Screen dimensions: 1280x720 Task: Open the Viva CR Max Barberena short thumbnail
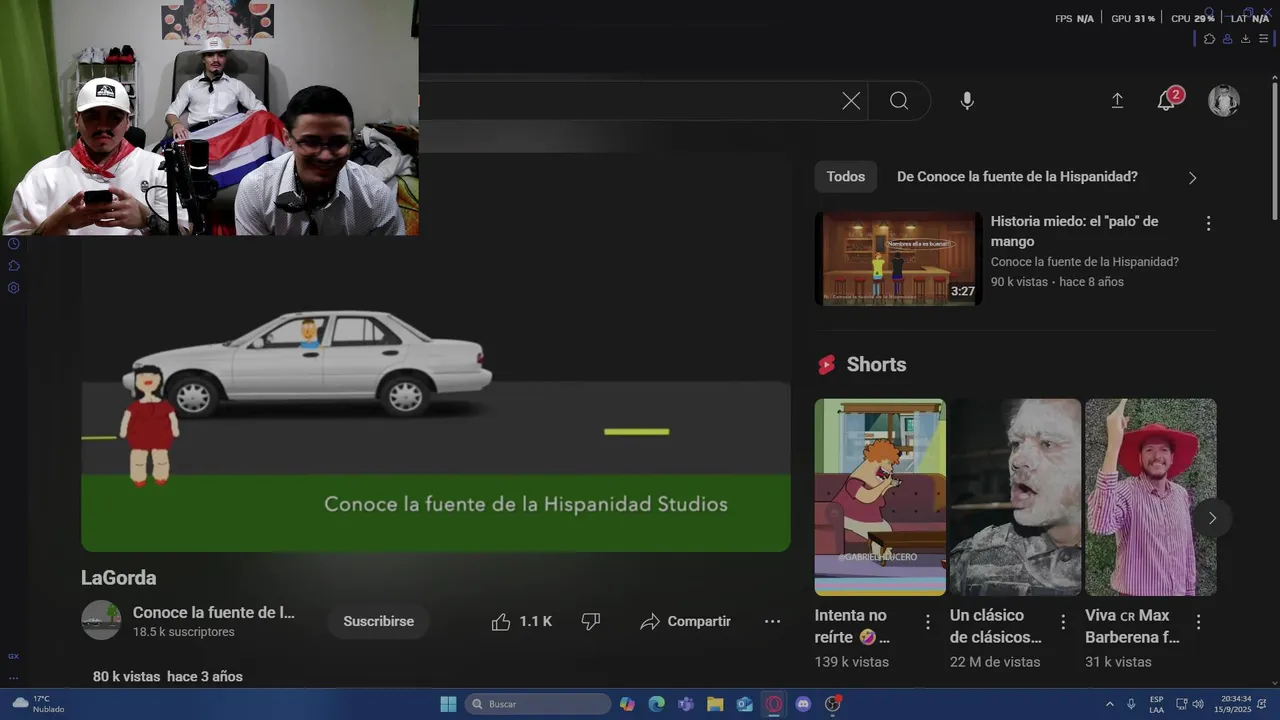tap(1150, 497)
